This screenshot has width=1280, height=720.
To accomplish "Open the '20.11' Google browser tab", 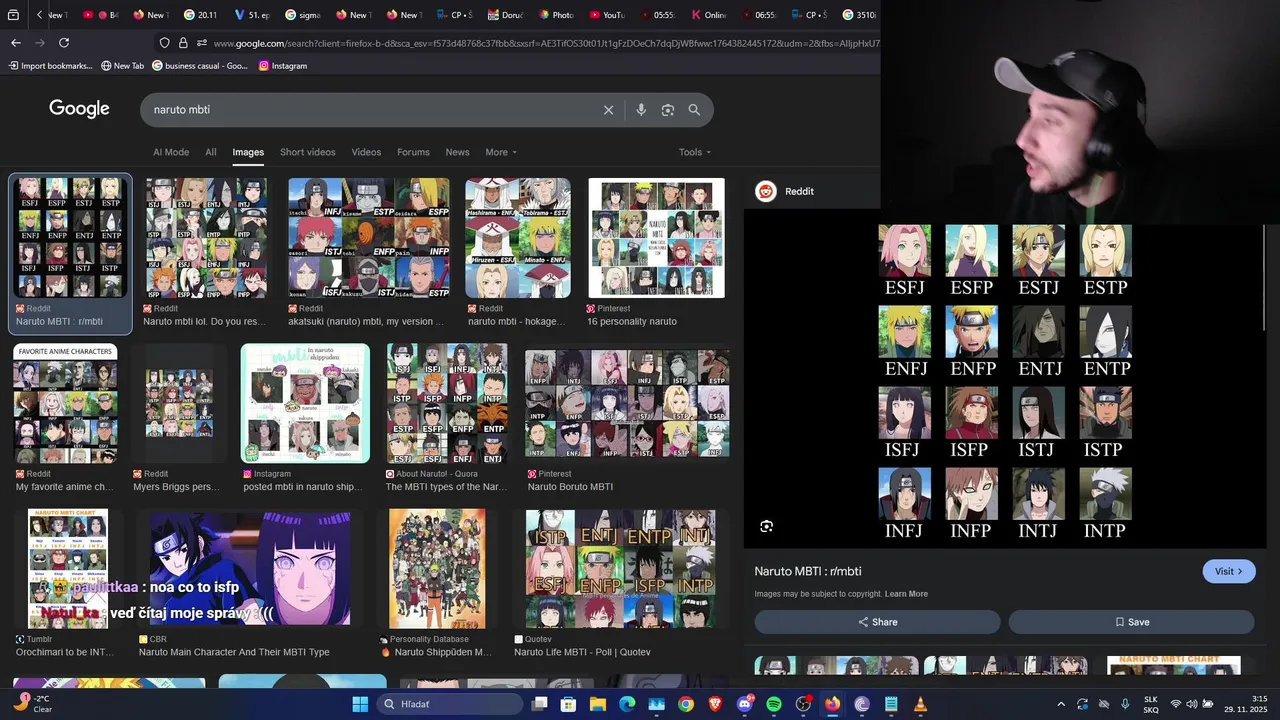I will coord(200,15).
